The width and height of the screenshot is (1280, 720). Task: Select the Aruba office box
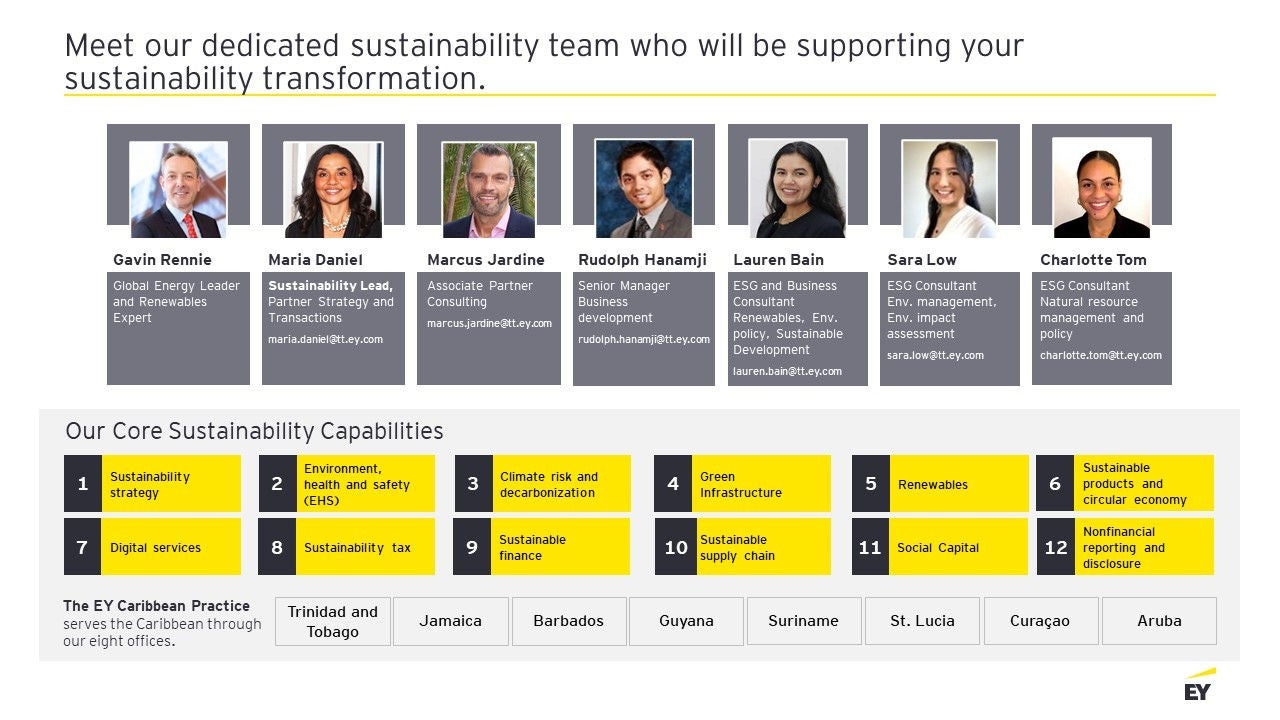(x=1159, y=621)
